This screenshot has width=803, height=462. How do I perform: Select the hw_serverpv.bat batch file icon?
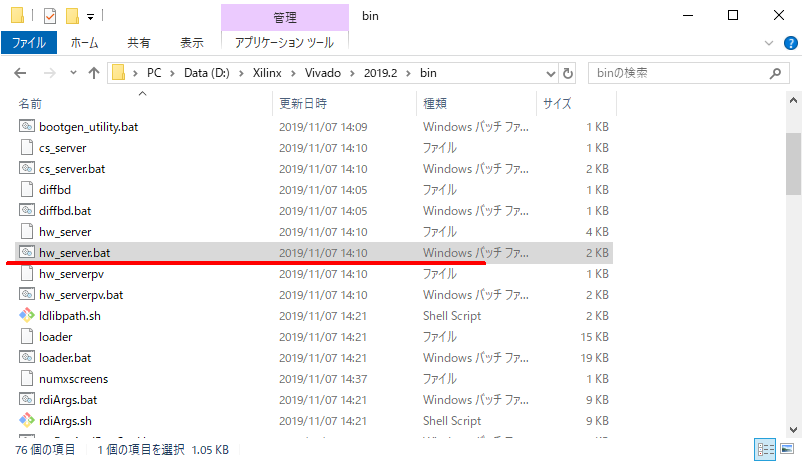point(27,294)
